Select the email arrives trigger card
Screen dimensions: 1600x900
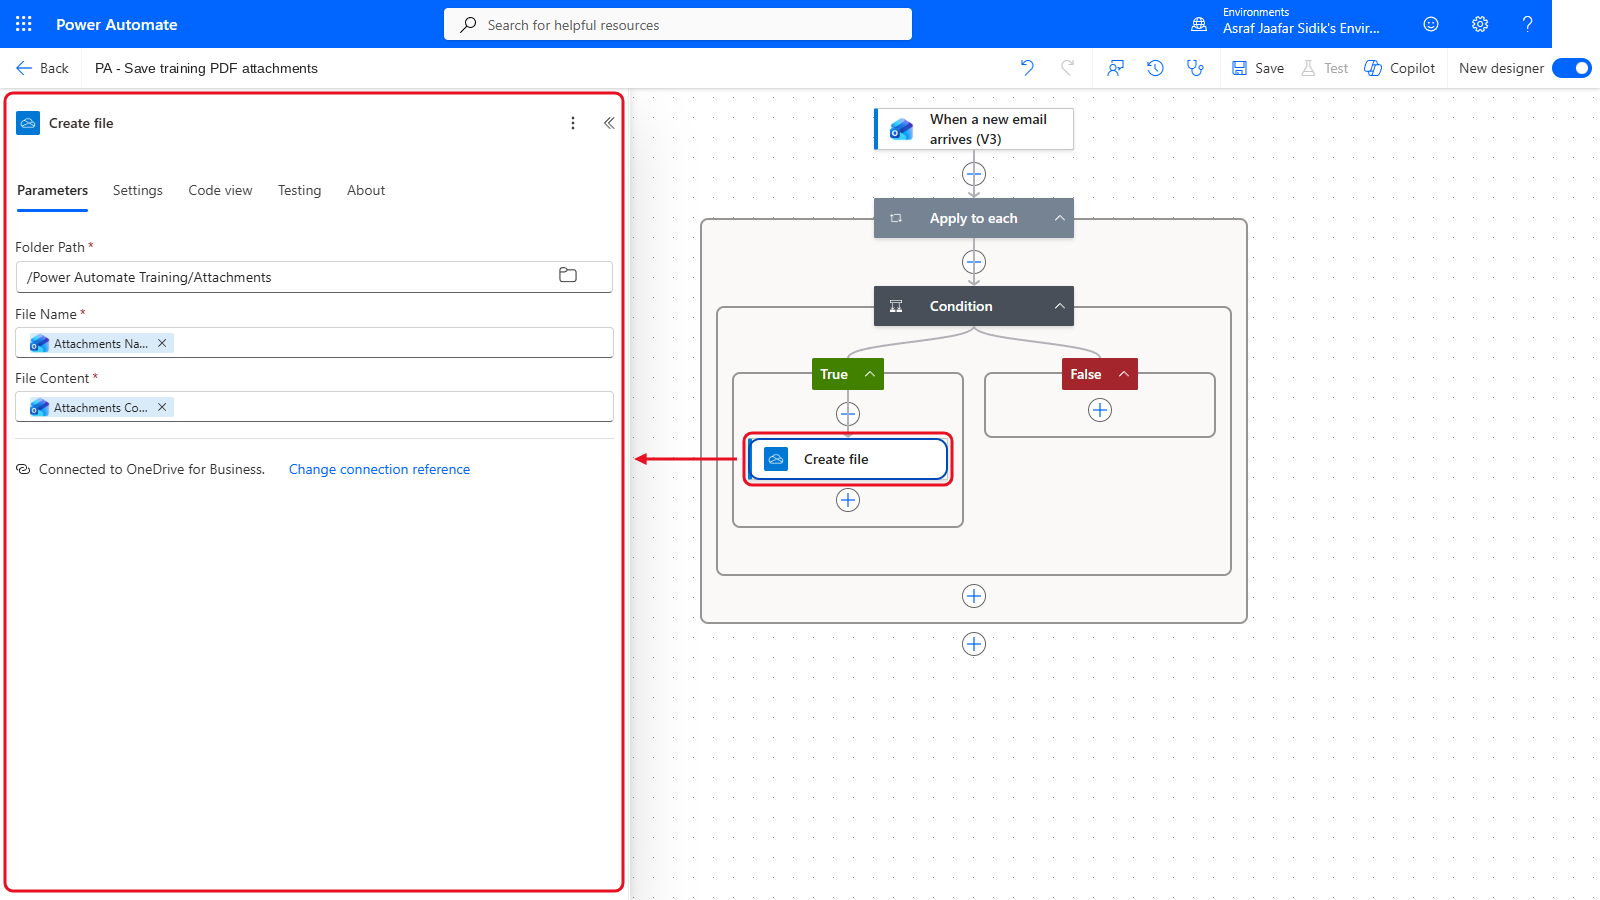[x=974, y=129]
